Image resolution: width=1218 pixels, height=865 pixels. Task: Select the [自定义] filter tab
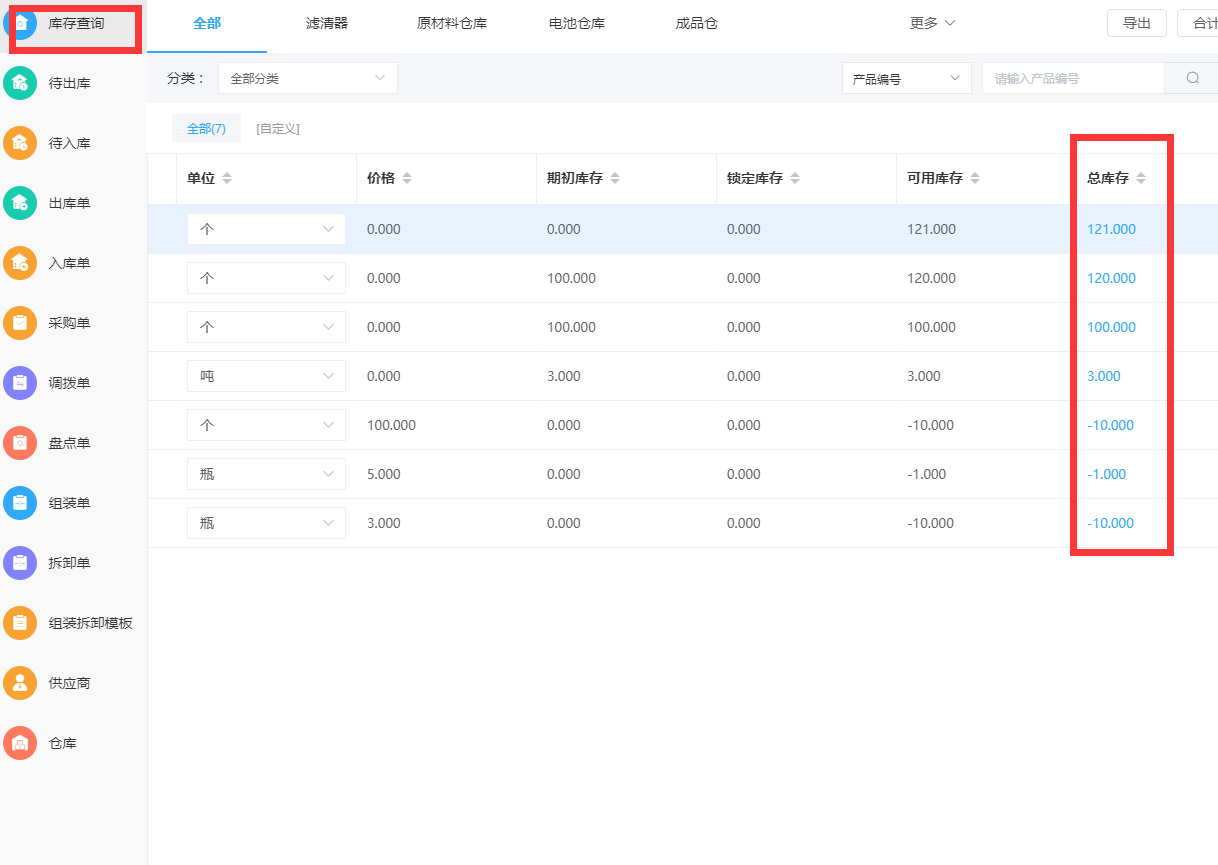[x=278, y=128]
